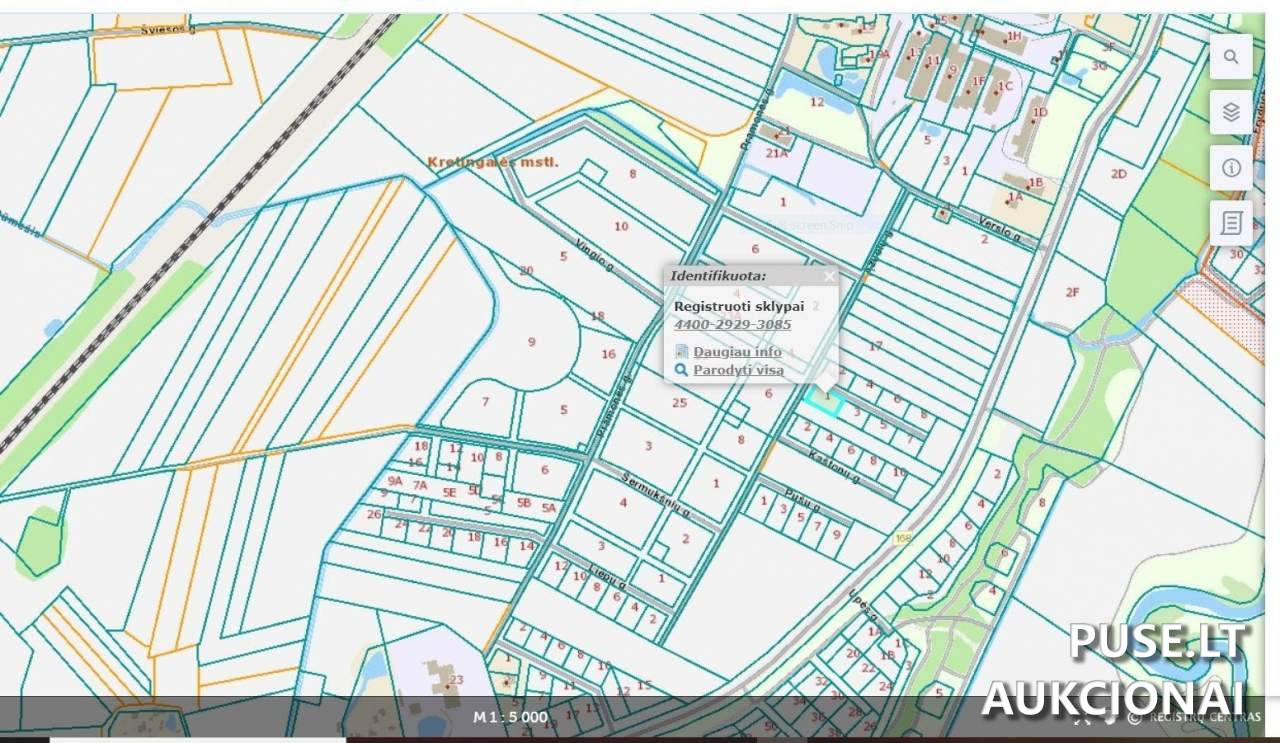Screen dimensions: 1280x743
Task: Open the legend document panel
Action: pos(1231,223)
